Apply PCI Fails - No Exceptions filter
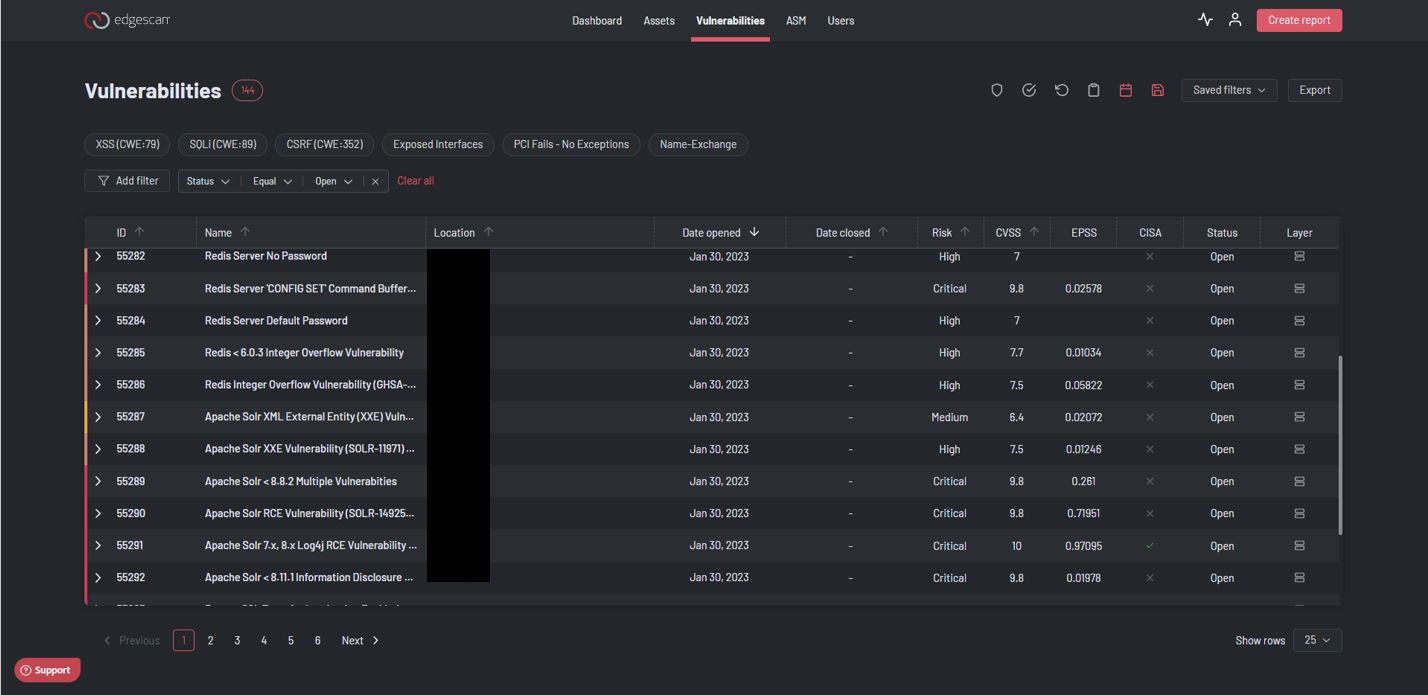Viewport: 1428px width, 695px height. coord(571,144)
